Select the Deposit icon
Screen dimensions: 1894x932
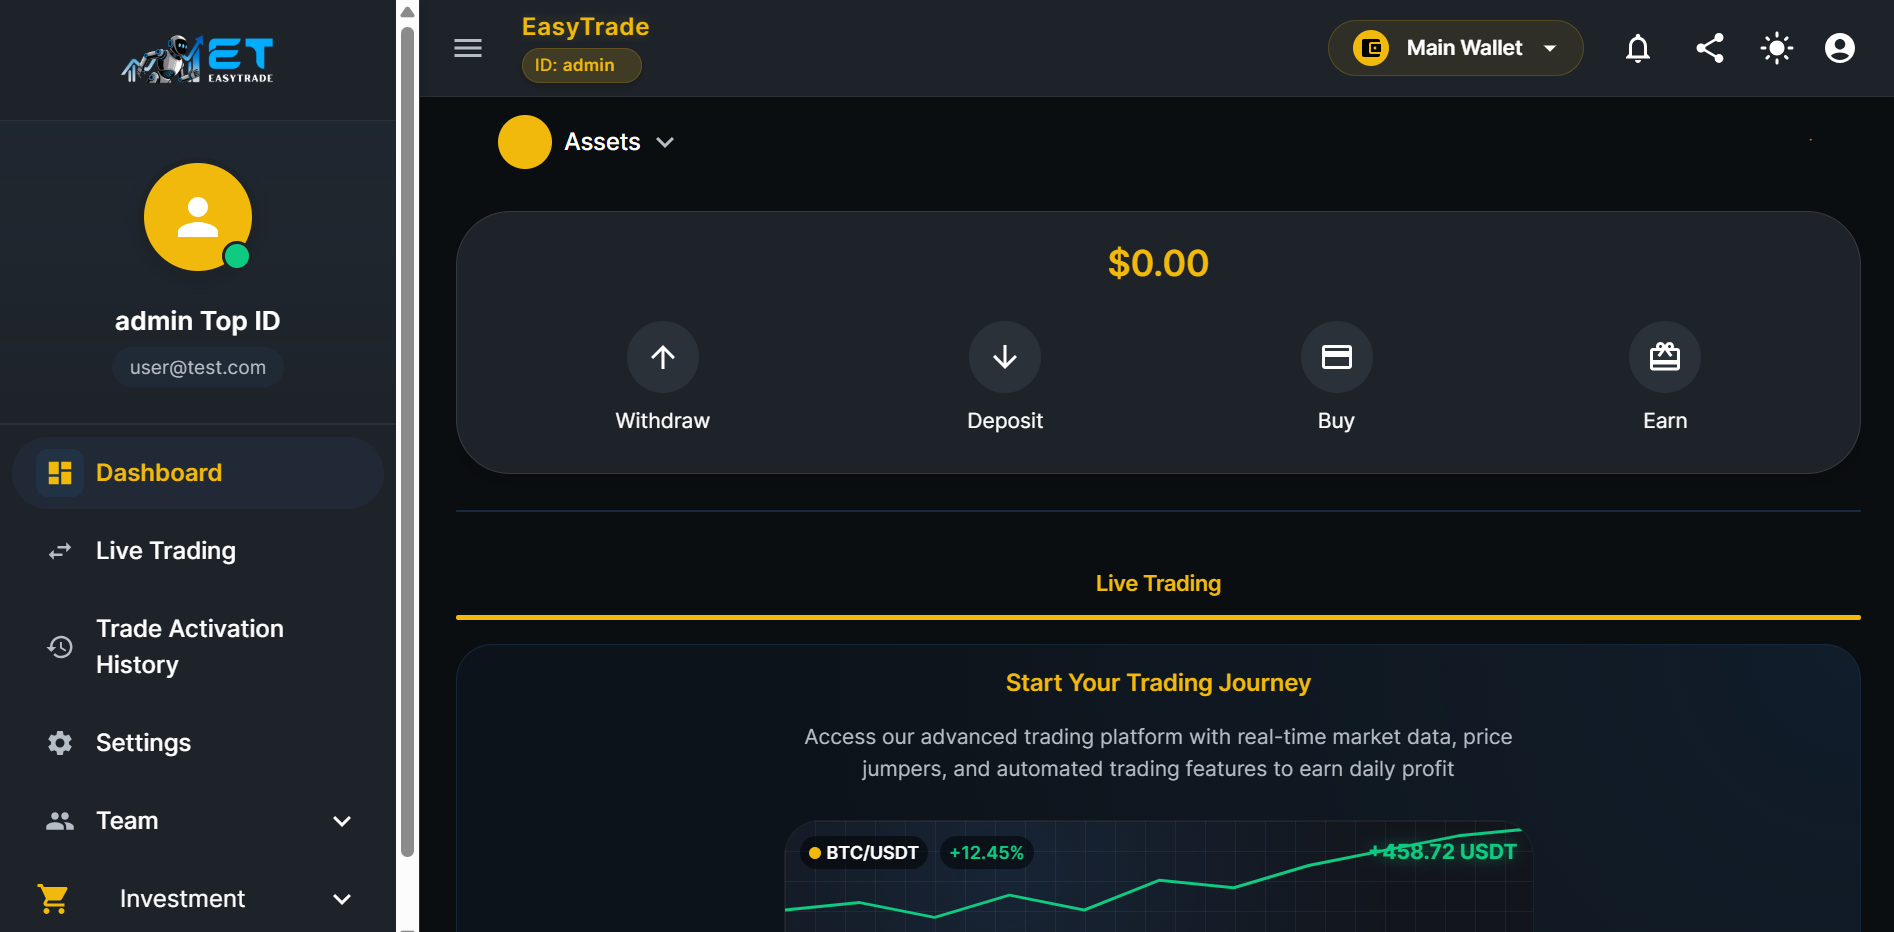point(1004,357)
